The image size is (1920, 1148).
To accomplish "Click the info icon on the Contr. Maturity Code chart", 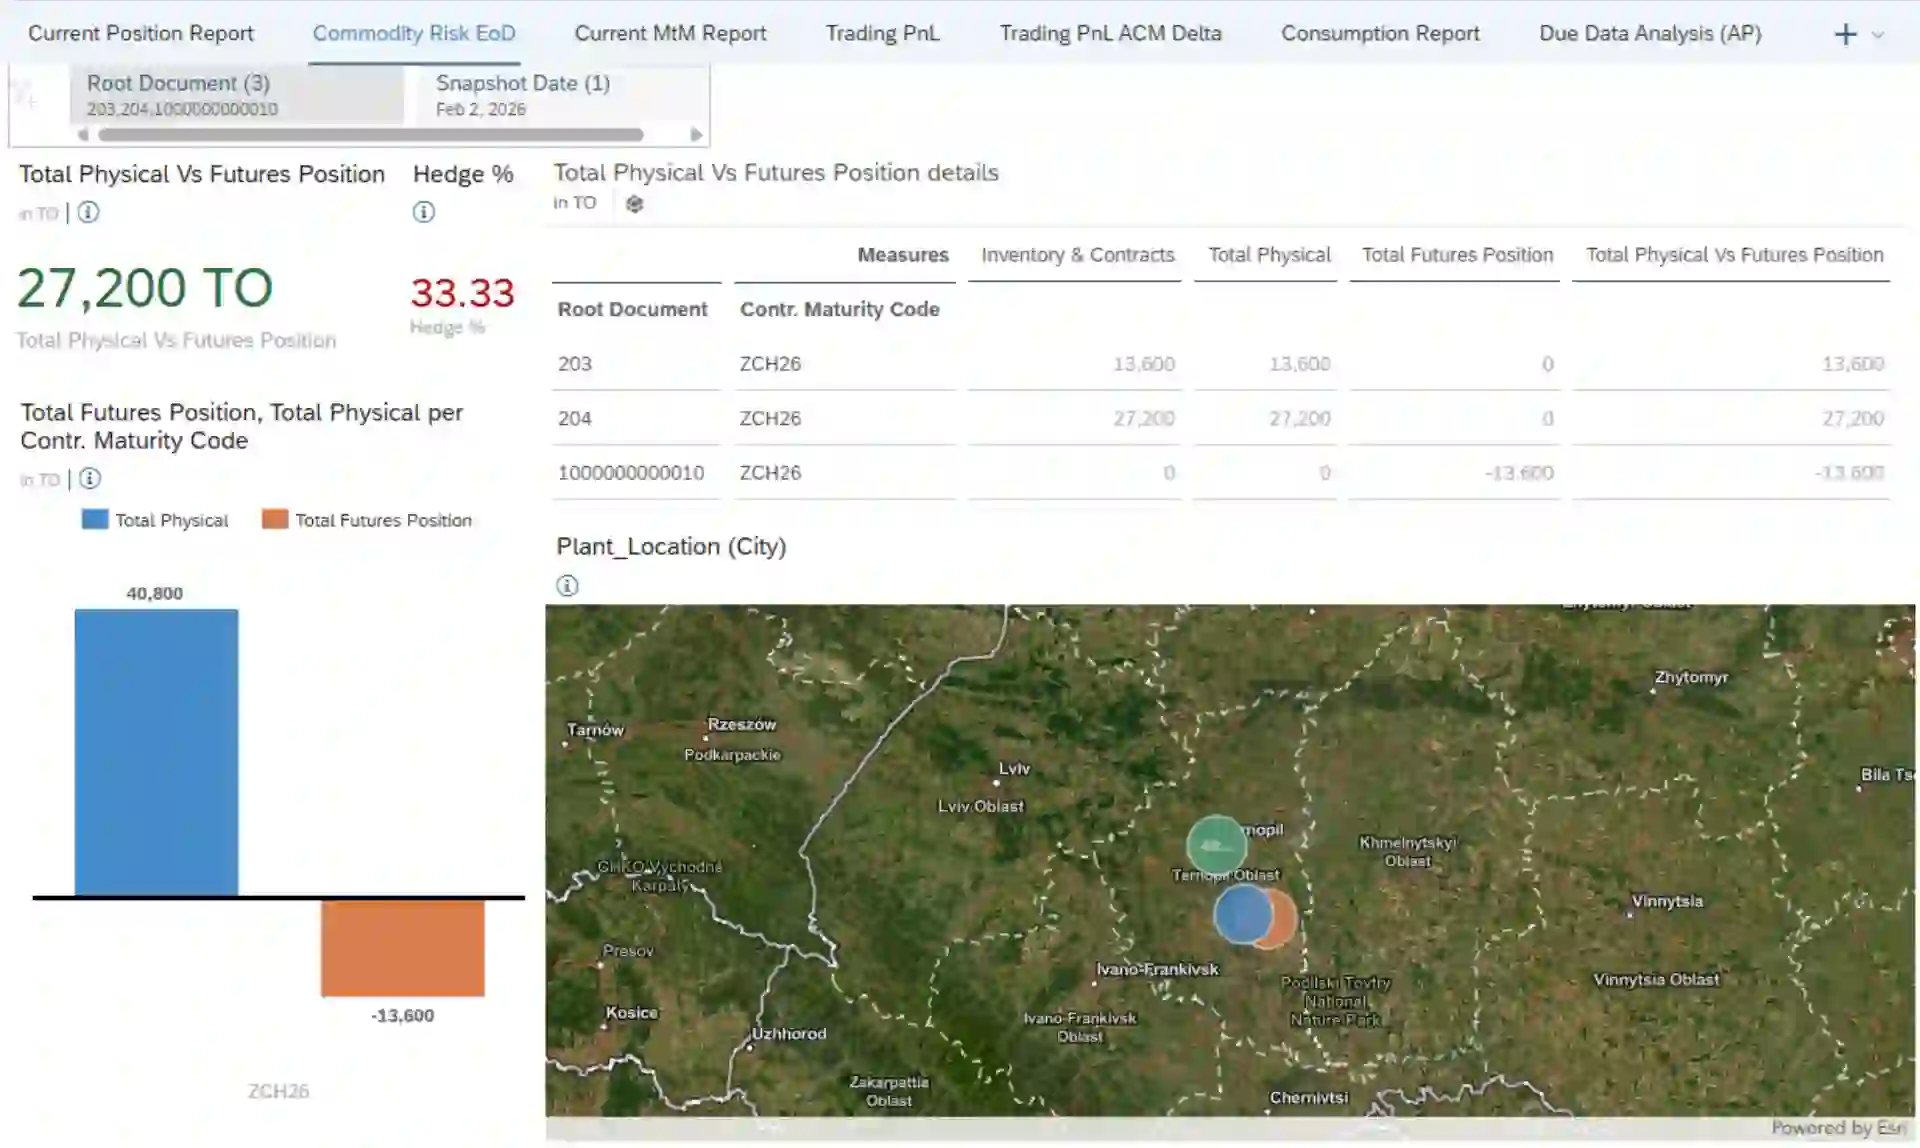I will click(x=89, y=479).
